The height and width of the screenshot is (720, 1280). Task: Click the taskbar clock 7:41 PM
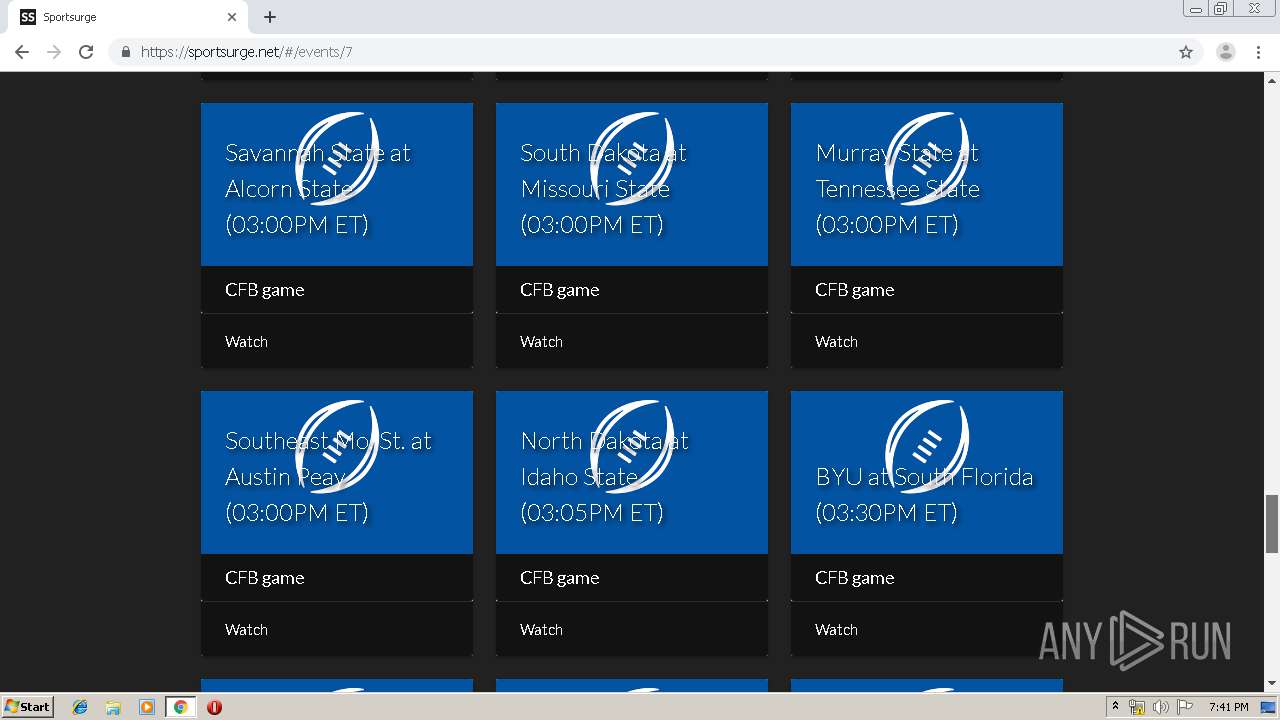(1229, 707)
